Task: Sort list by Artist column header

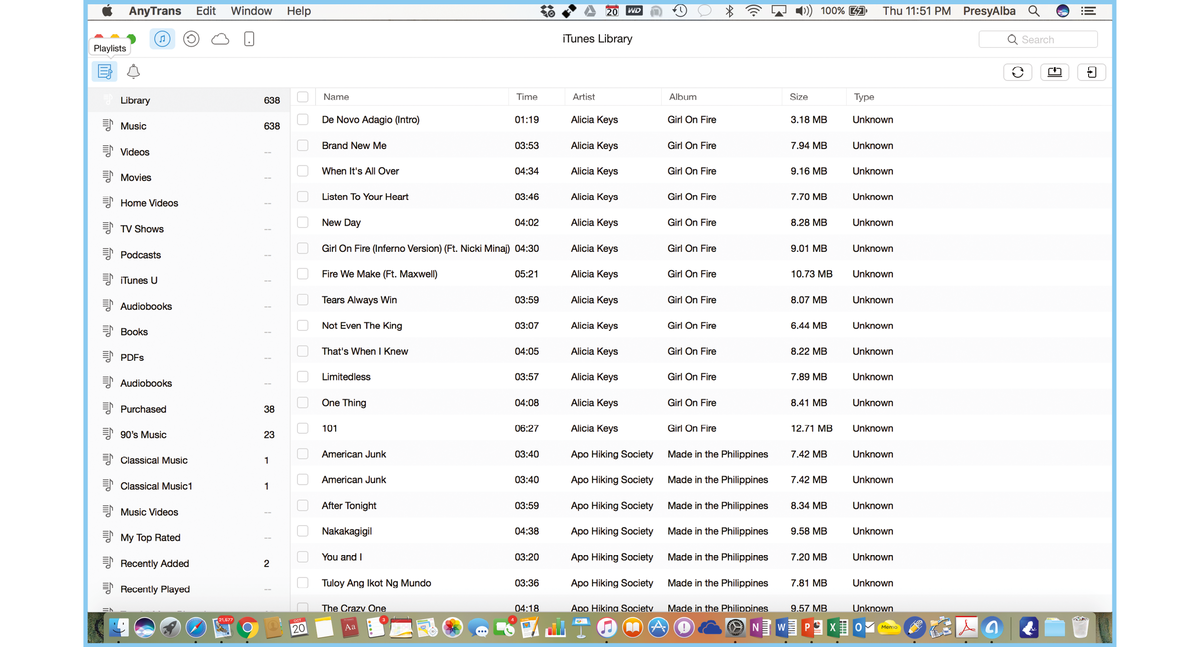Action: point(584,97)
